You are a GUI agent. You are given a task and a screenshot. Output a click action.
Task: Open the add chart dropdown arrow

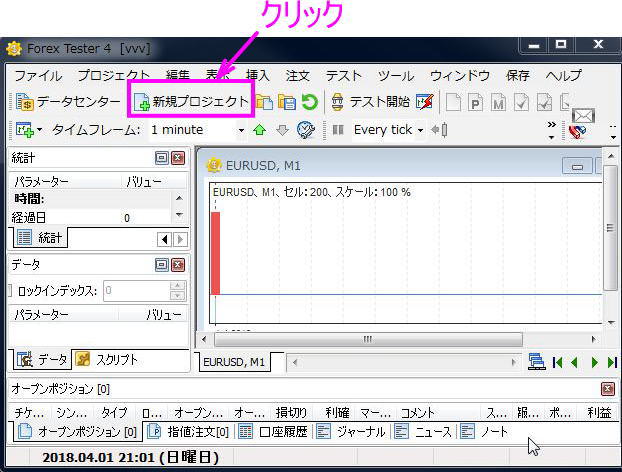pos(39,130)
